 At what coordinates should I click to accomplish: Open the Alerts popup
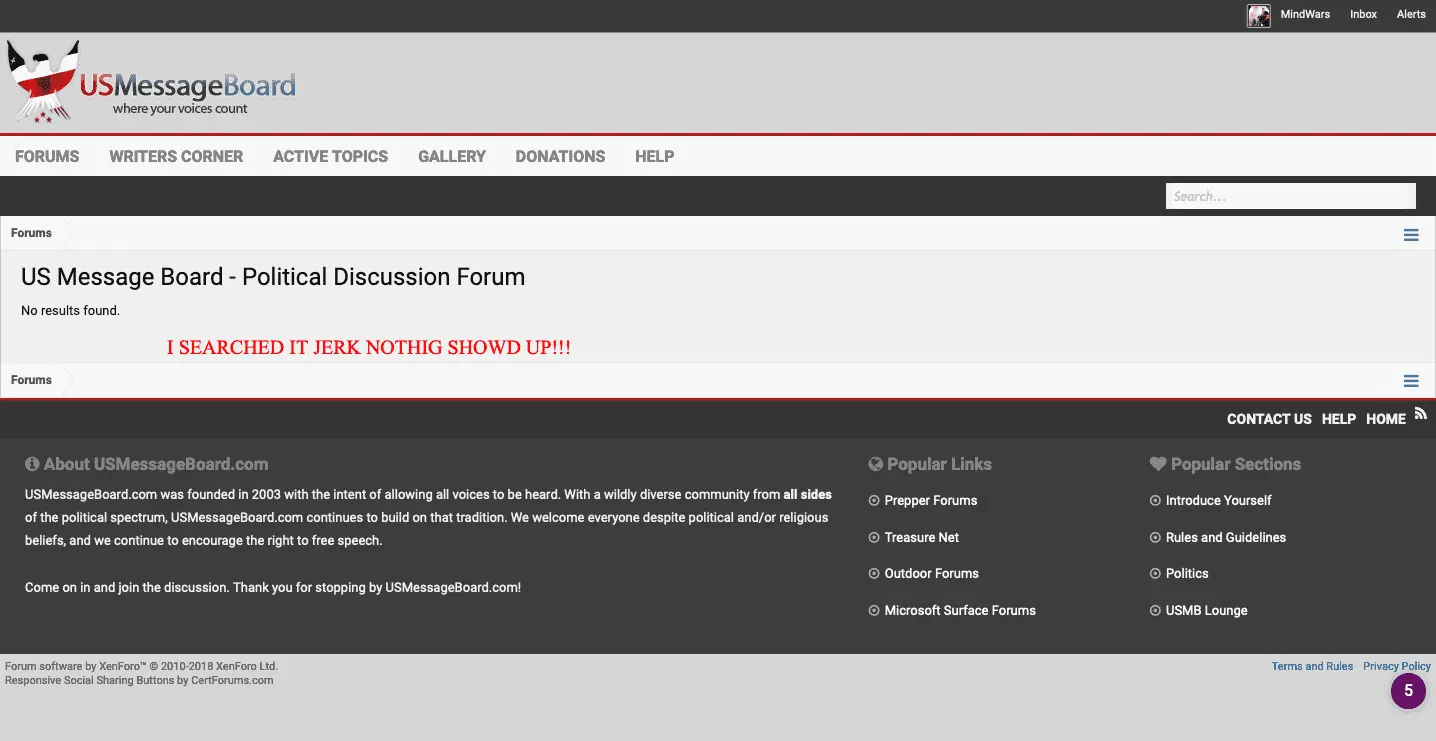click(x=1411, y=15)
